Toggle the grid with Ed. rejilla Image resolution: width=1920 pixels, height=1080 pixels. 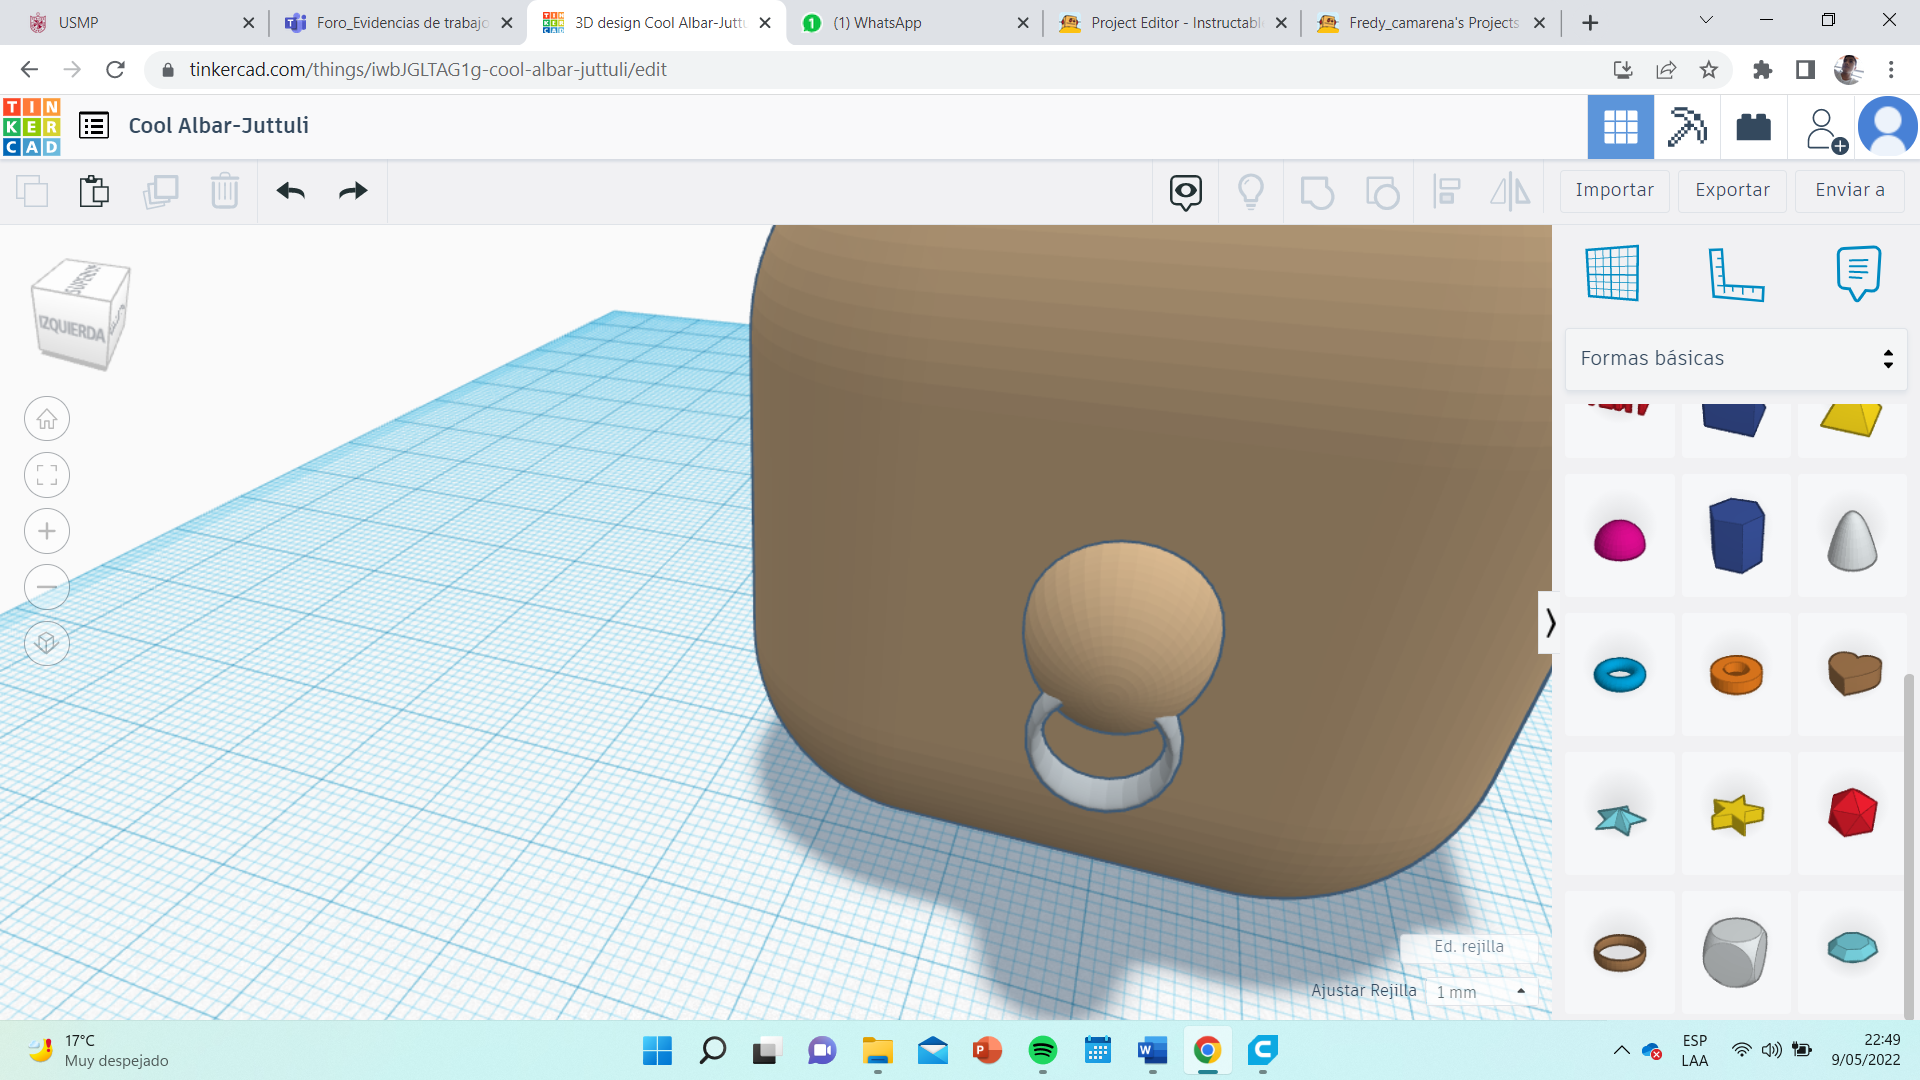point(1468,947)
